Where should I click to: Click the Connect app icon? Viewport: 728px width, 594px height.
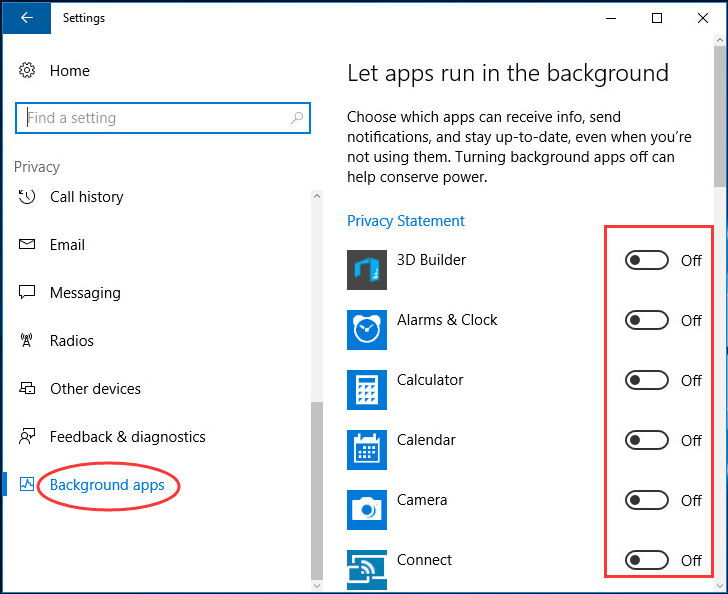click(367, 570)
